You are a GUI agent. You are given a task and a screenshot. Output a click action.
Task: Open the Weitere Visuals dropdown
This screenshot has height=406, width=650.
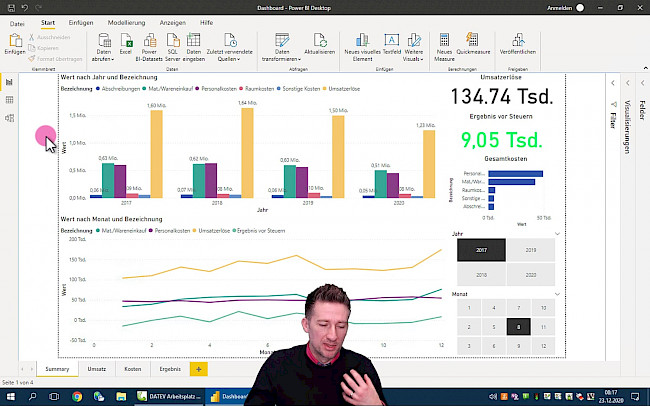(413, 56)
